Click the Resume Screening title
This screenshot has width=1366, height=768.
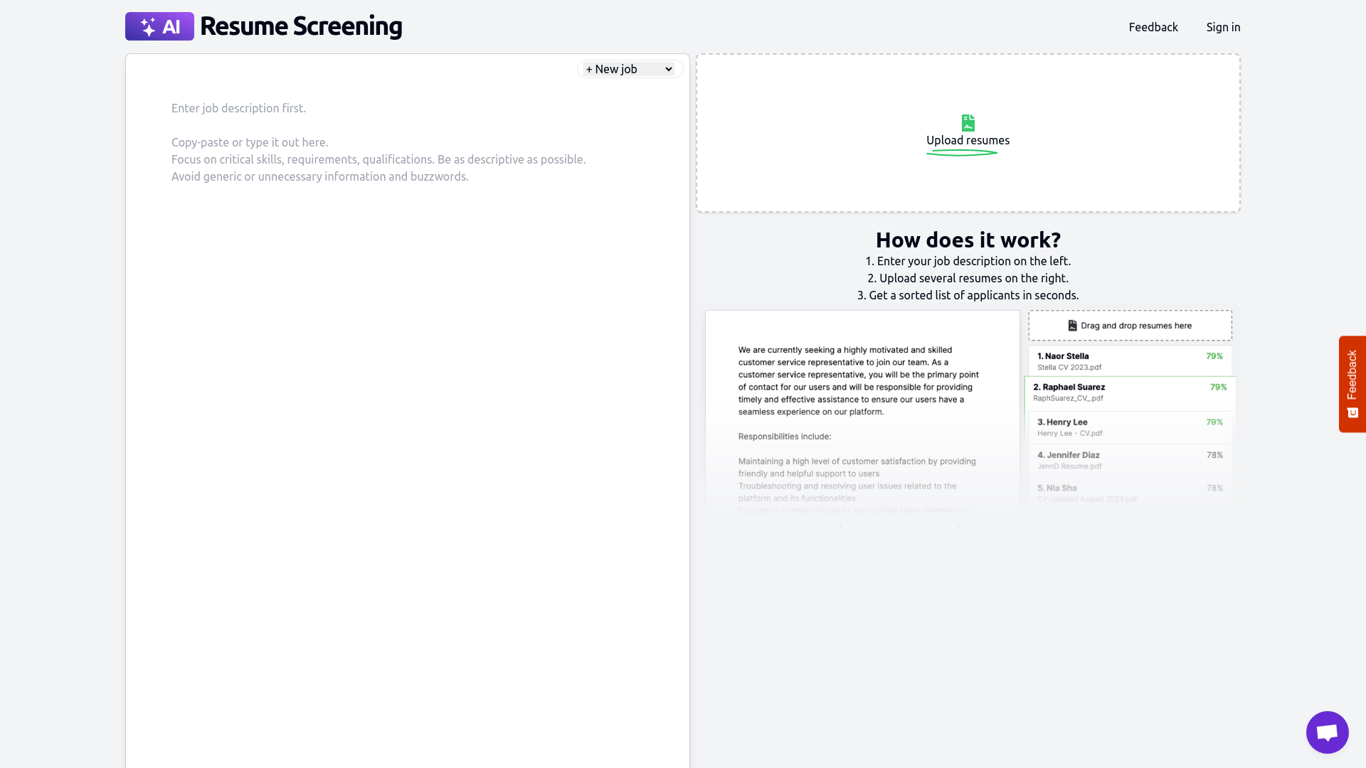301,26
